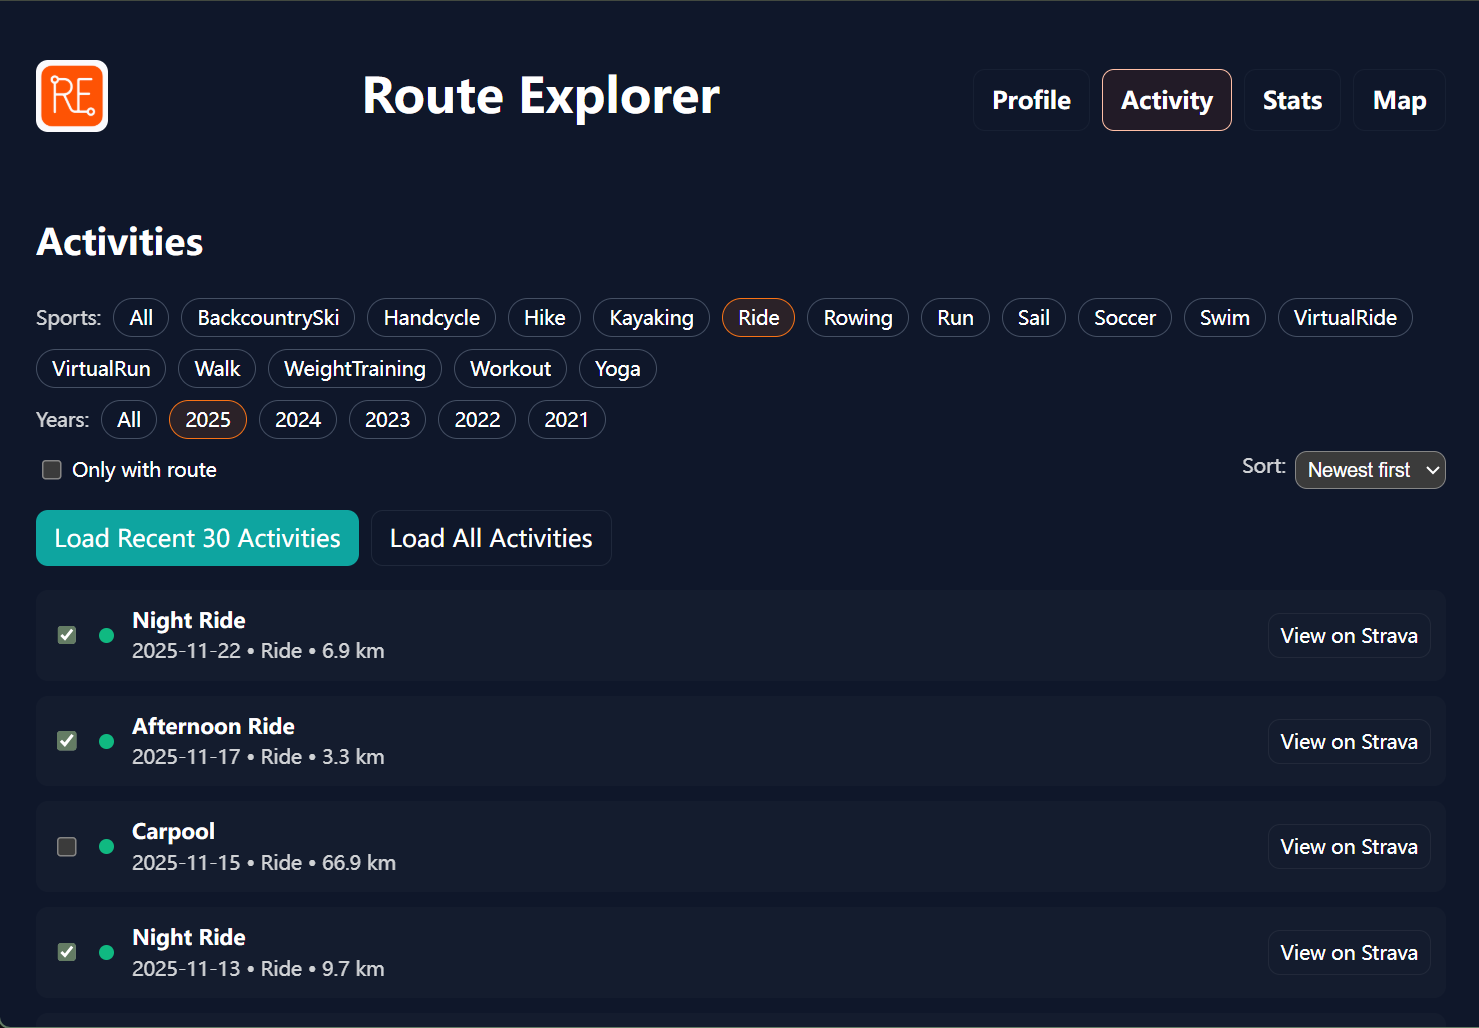Screen dimensions: 1479x1028
Task: Select the Workout sport chip
Action: (x=510, y=369)
